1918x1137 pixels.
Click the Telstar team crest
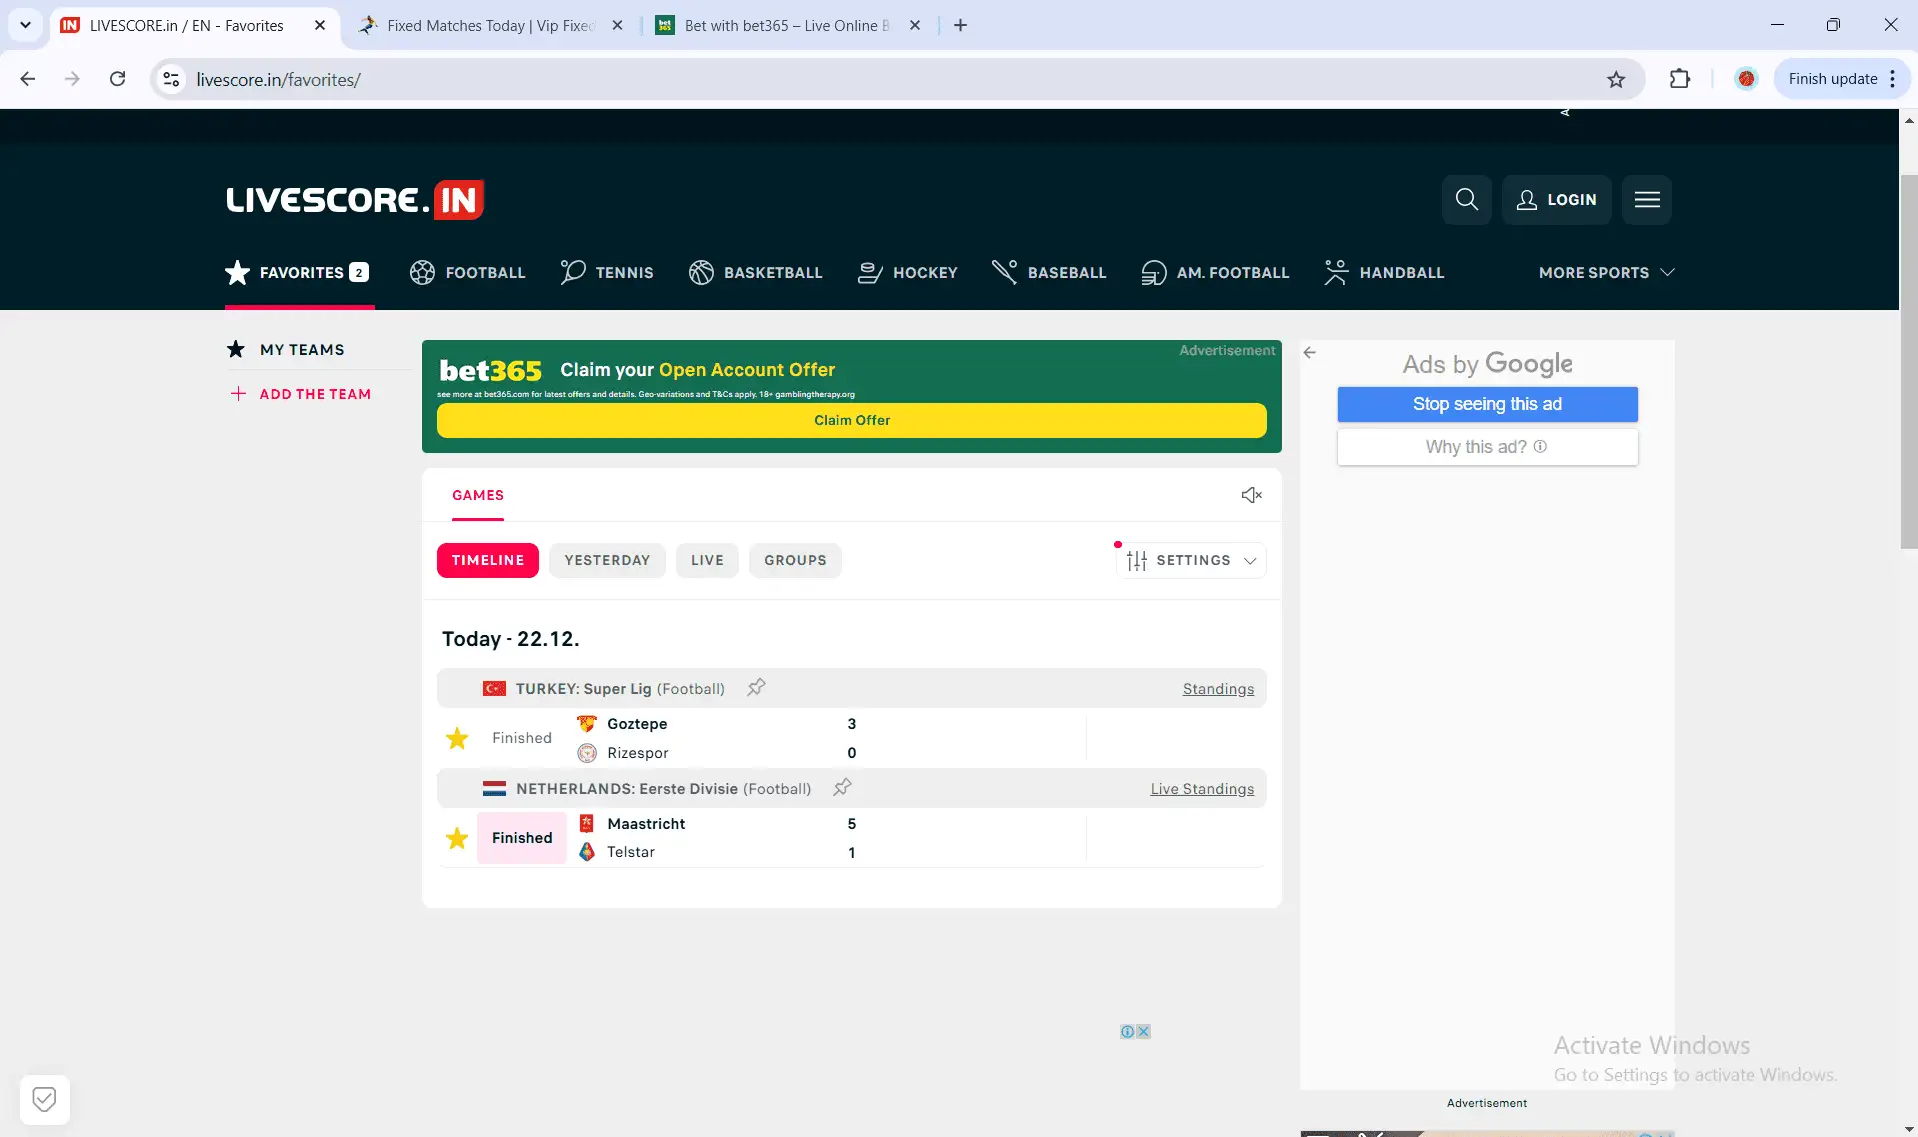click(587, 852)
